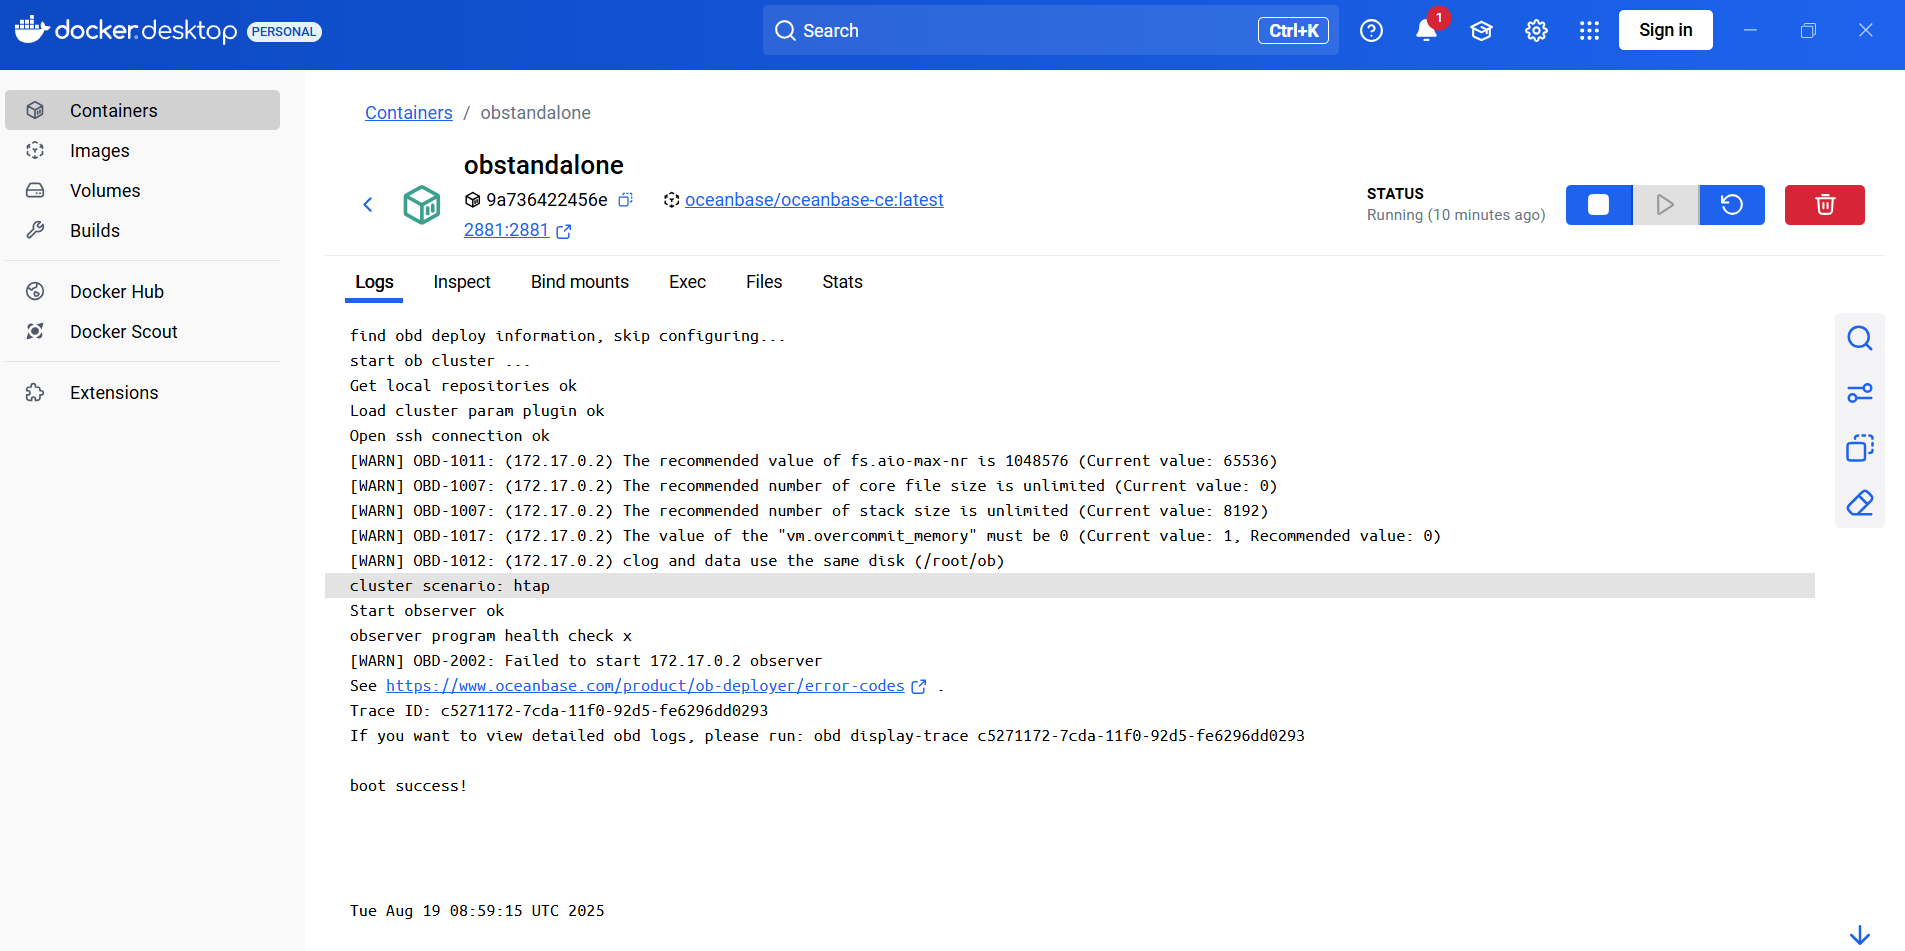Open Settings gear icon
1905x951 pixels.
[1536, 31]
